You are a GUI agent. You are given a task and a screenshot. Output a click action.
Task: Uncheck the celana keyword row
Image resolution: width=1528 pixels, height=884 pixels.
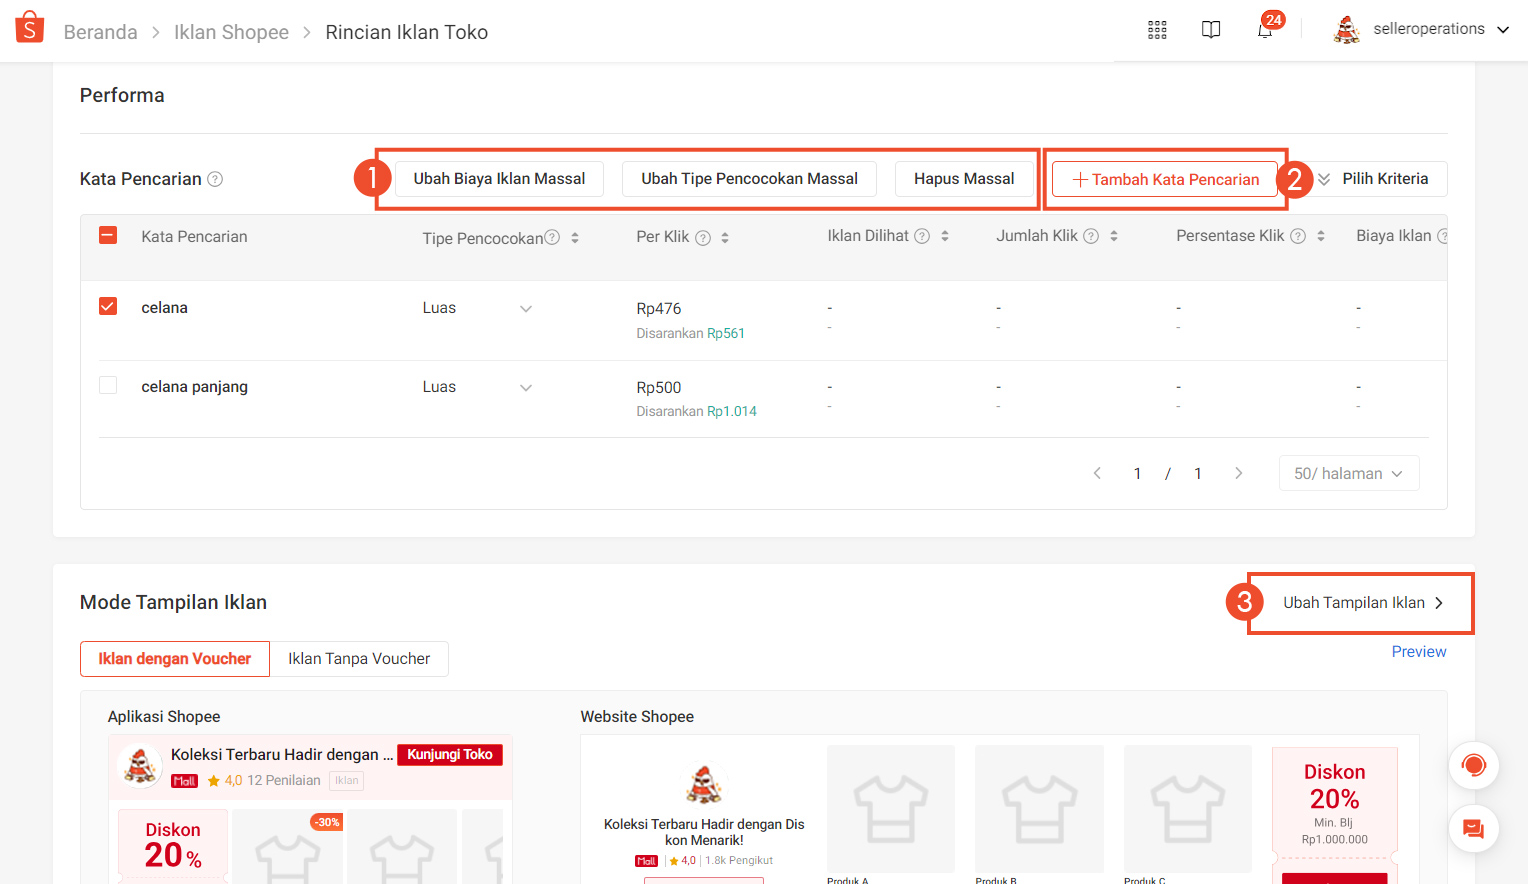[x=108, y=306]
